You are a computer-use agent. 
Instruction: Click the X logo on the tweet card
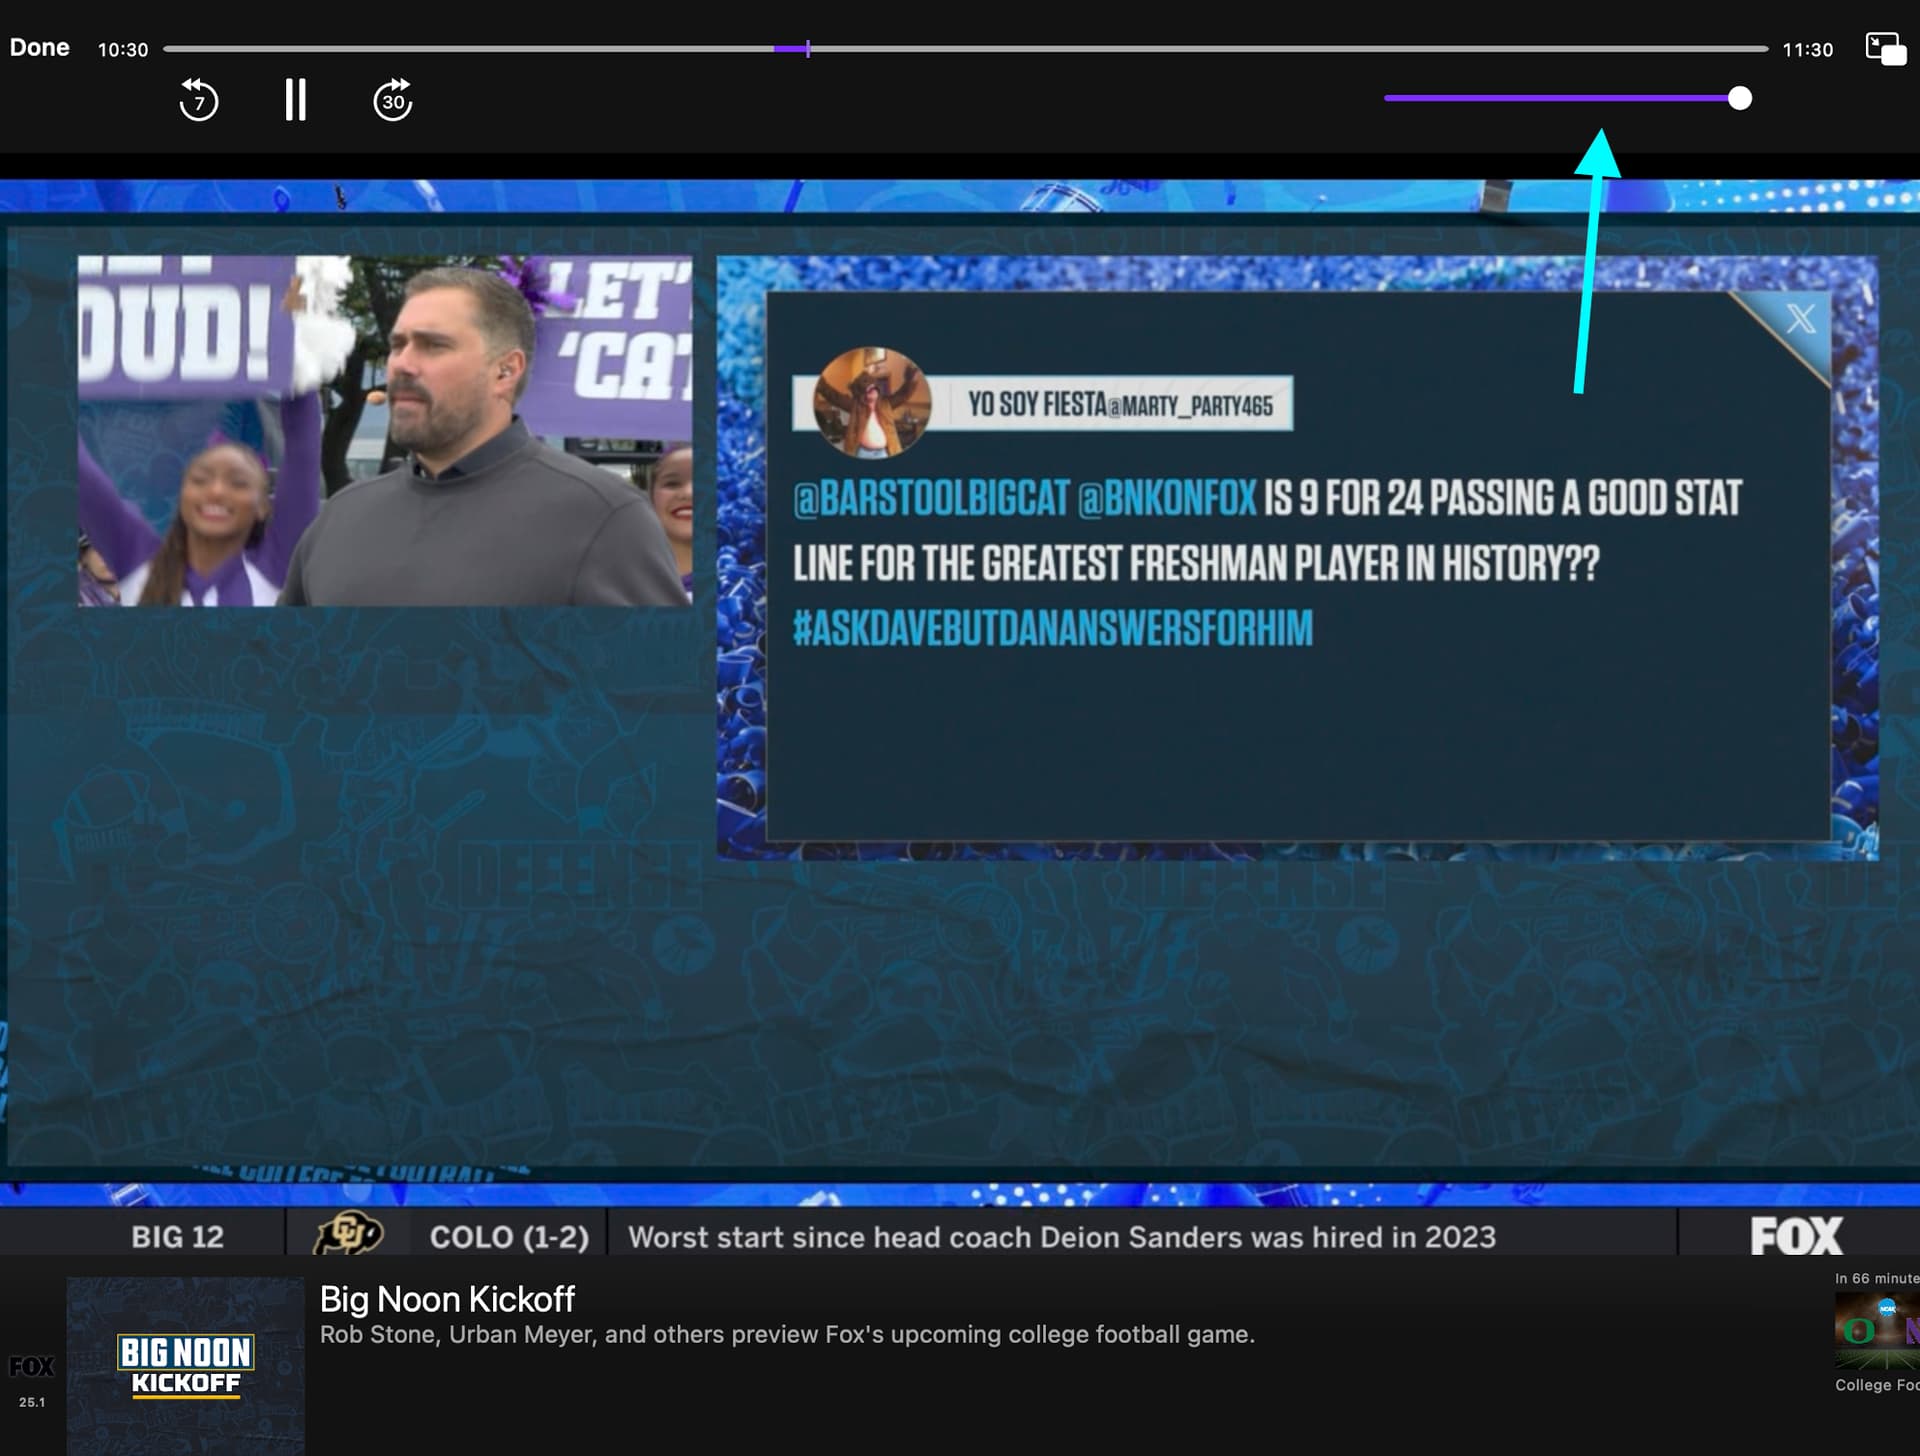(1800, 319)
